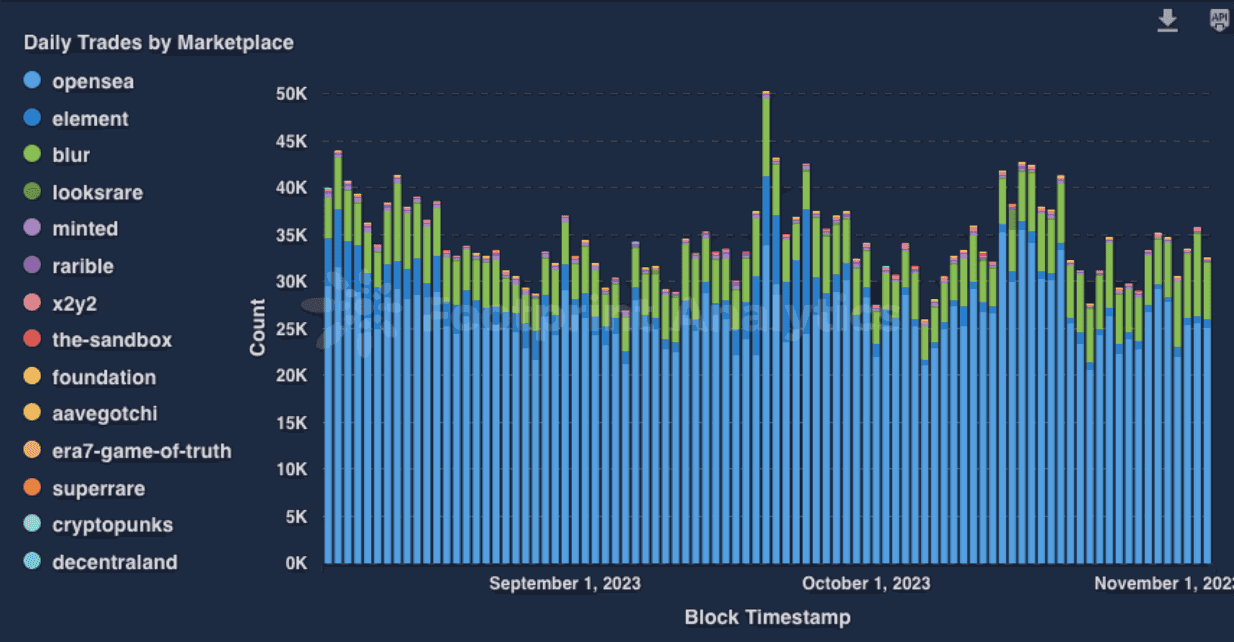This screenshot has width=1234, height=642.
Task: Click the September 1, 2023 axis label
Action: click(565, 583)
